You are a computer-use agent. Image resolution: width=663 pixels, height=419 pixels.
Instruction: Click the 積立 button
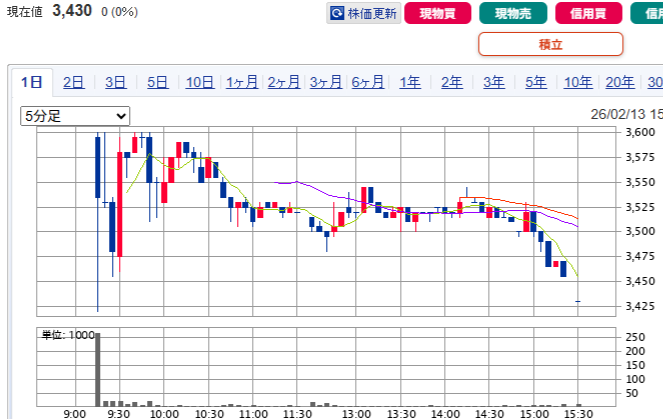550,44
